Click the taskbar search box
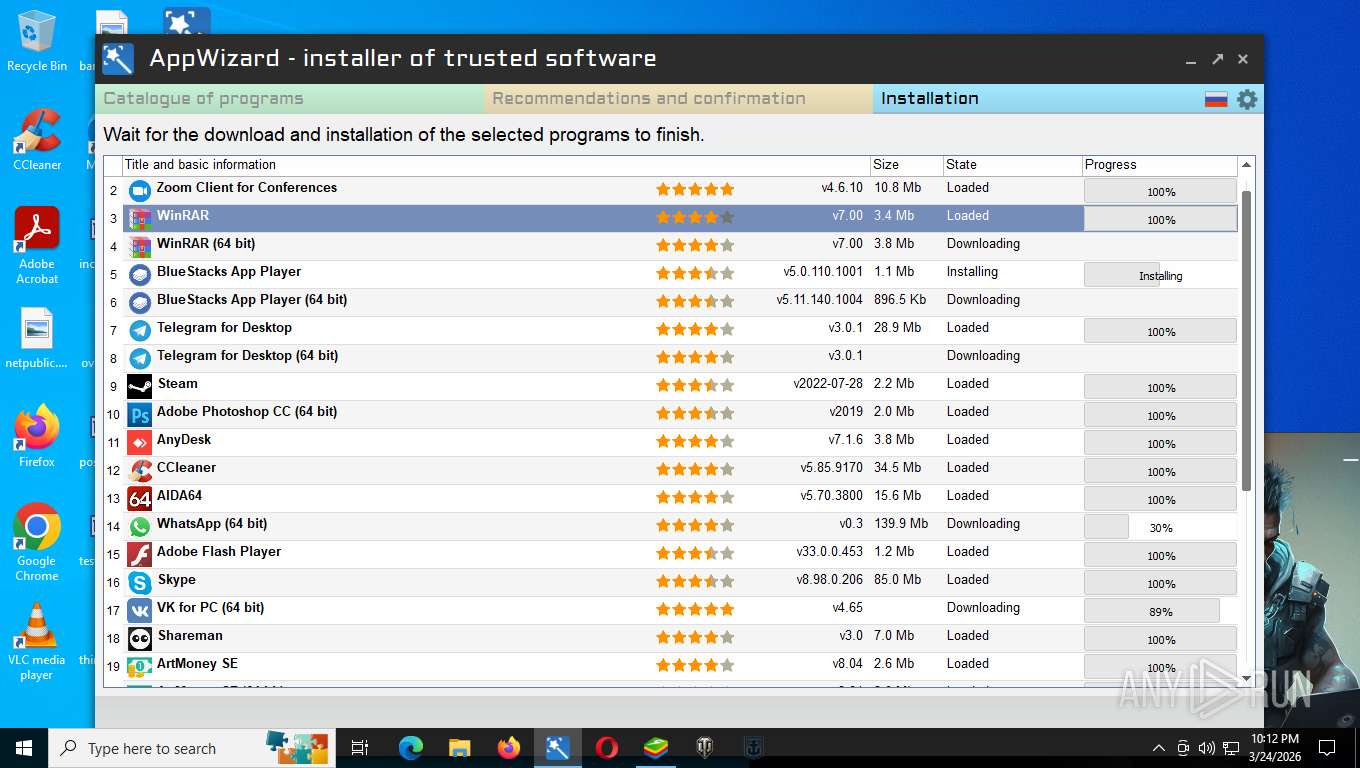This screenshot has width=1360, height=768. 190,747
